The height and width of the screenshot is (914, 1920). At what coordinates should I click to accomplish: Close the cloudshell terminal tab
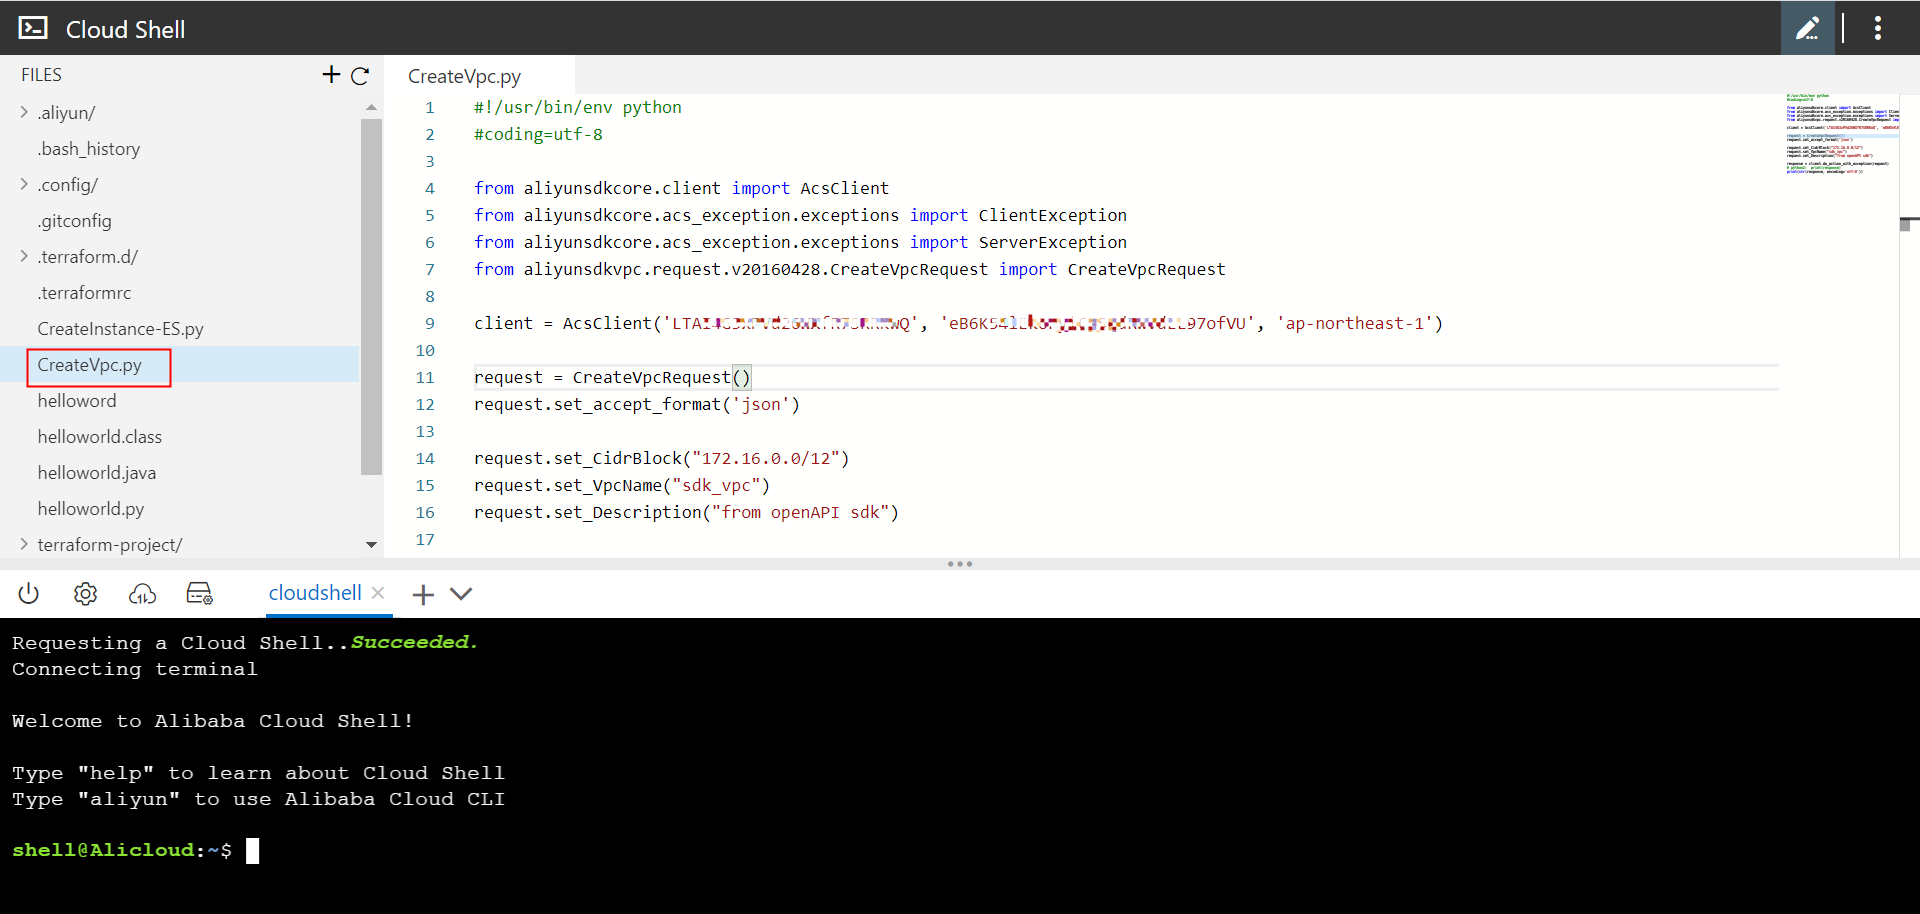coord(378,592)
